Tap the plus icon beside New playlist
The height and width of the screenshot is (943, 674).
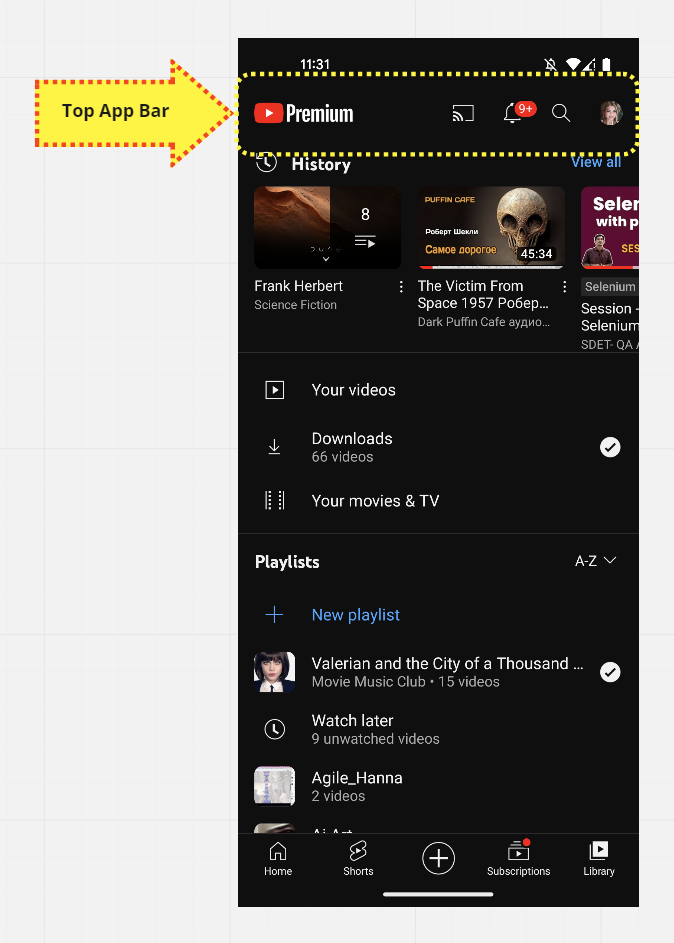click(274, 615)
